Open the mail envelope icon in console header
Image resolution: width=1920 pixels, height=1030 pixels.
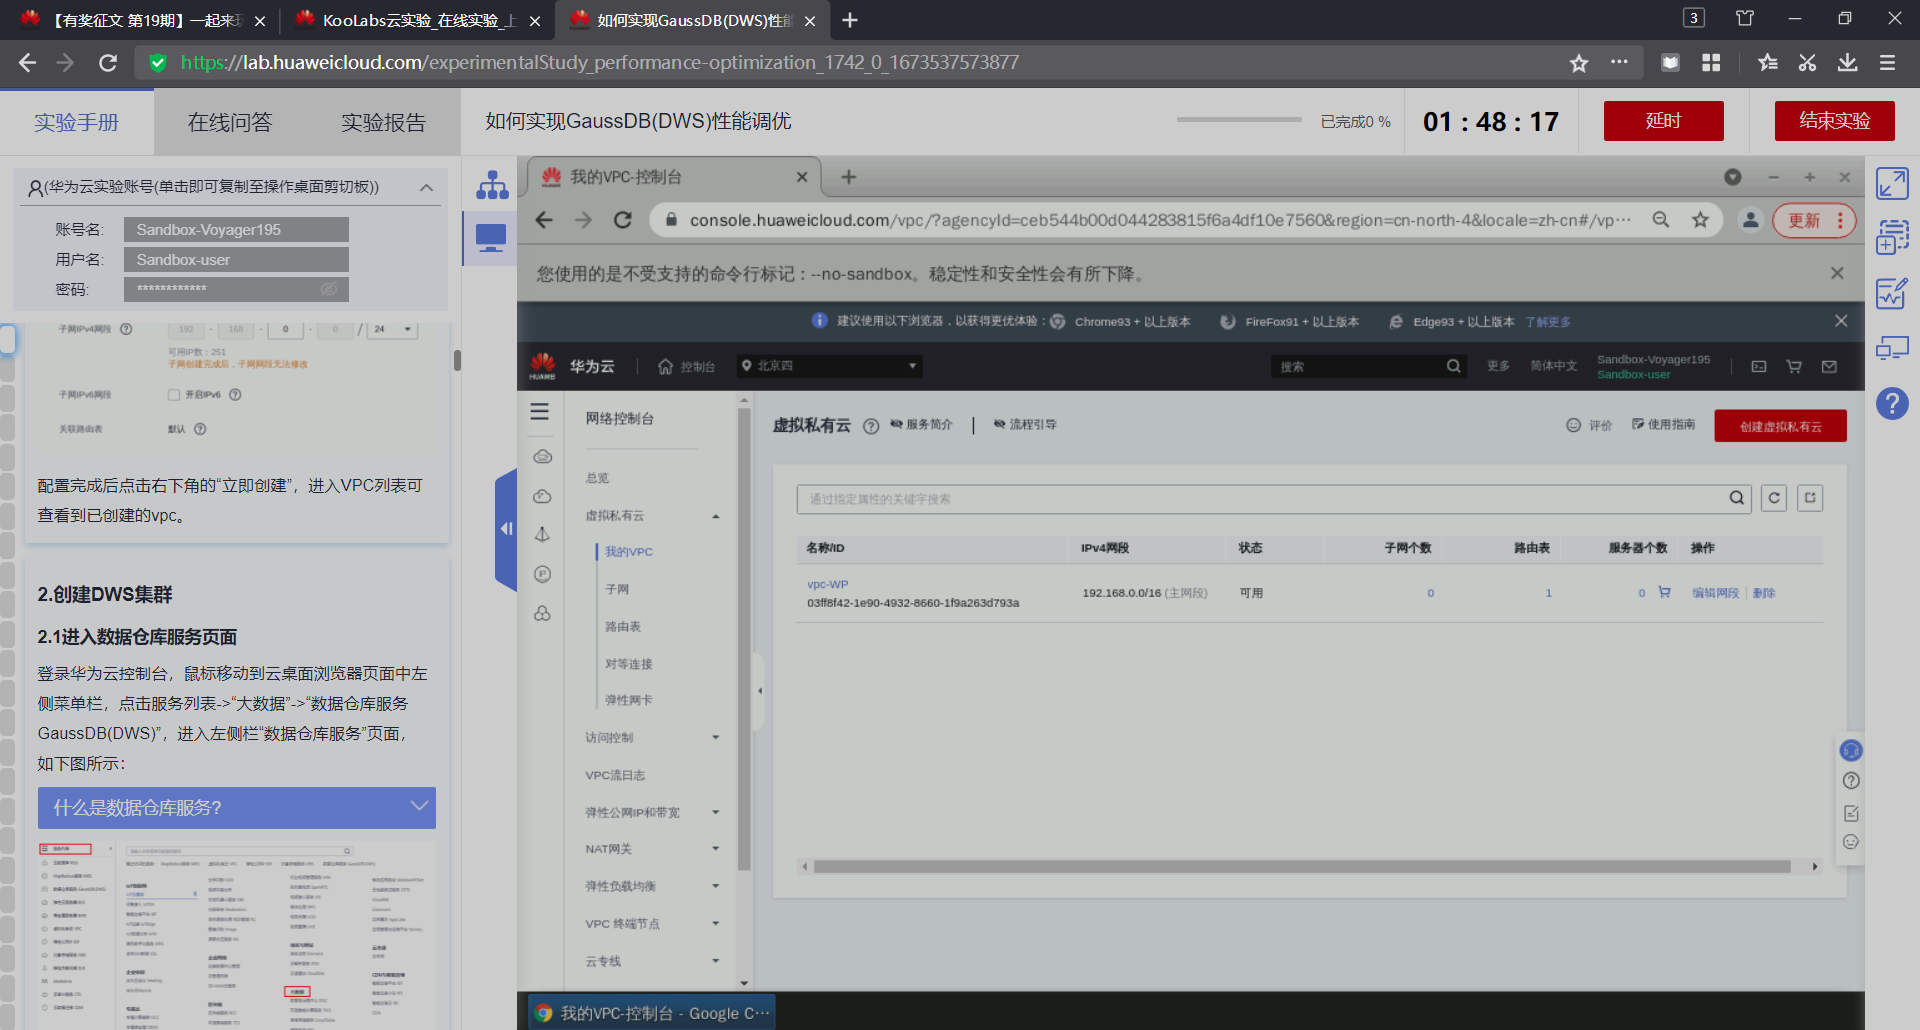(1829, 367)
